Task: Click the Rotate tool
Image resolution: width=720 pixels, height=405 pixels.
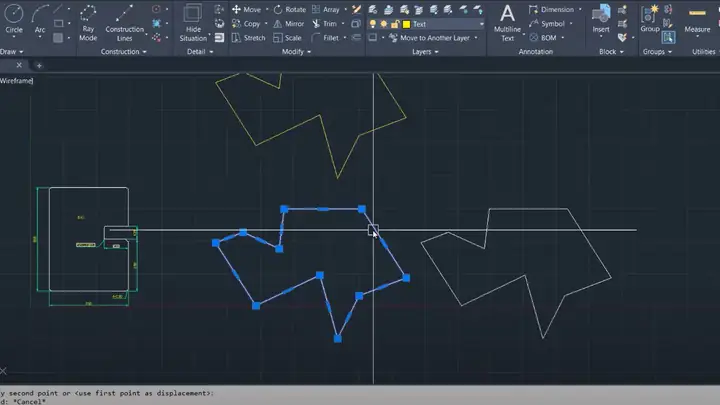Action: point(290,9)
